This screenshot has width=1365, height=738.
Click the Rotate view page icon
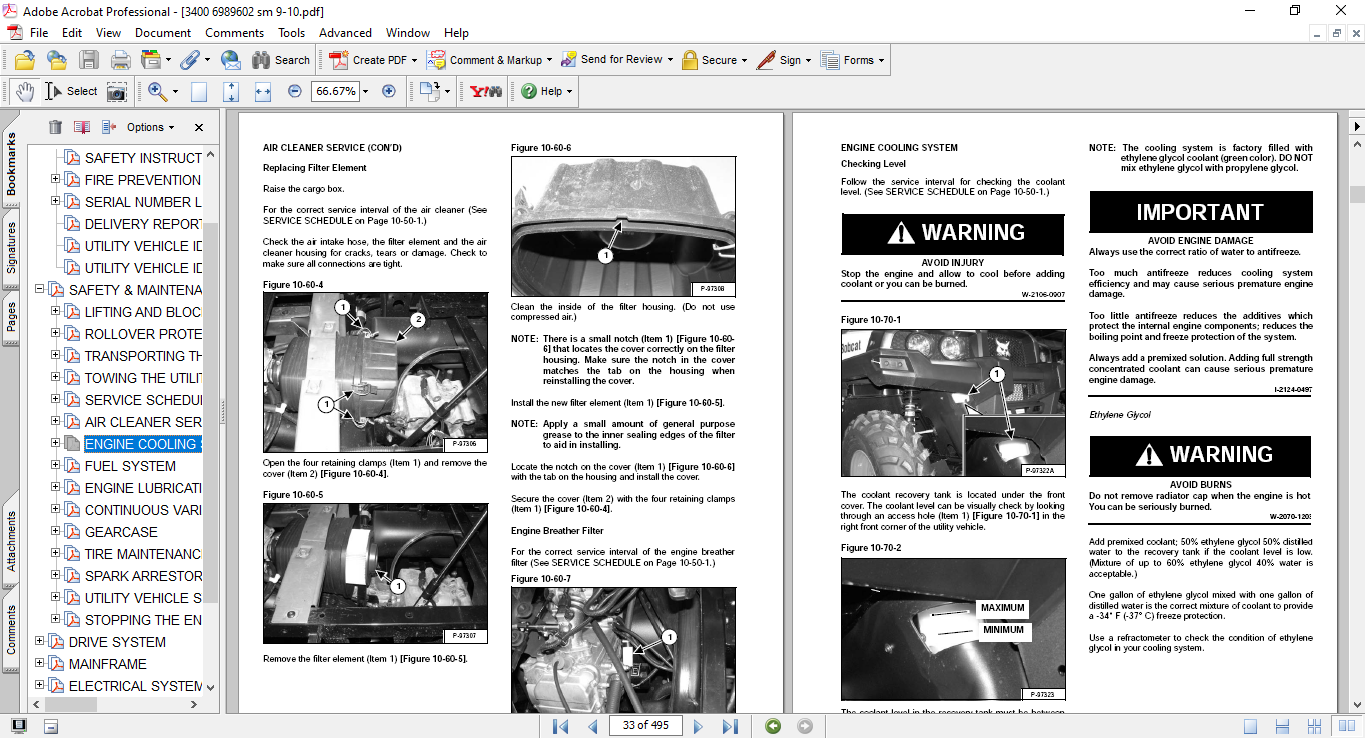(429, 91)
